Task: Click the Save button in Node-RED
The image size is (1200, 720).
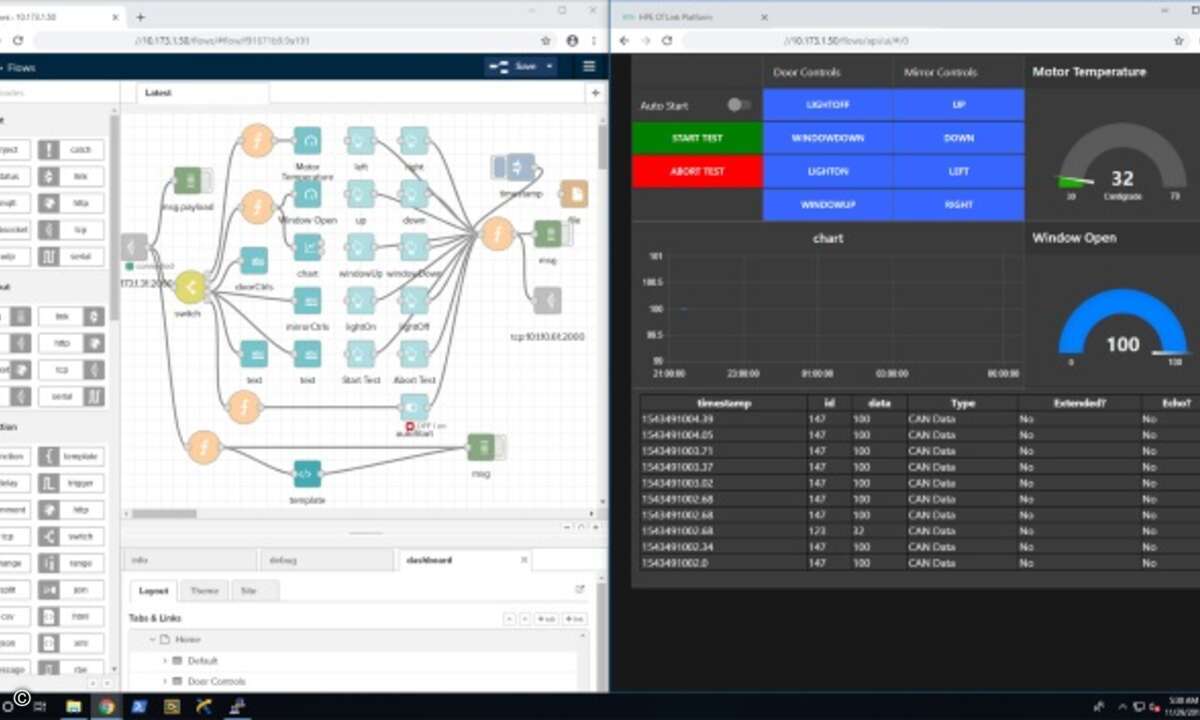Action: point(514,67)
